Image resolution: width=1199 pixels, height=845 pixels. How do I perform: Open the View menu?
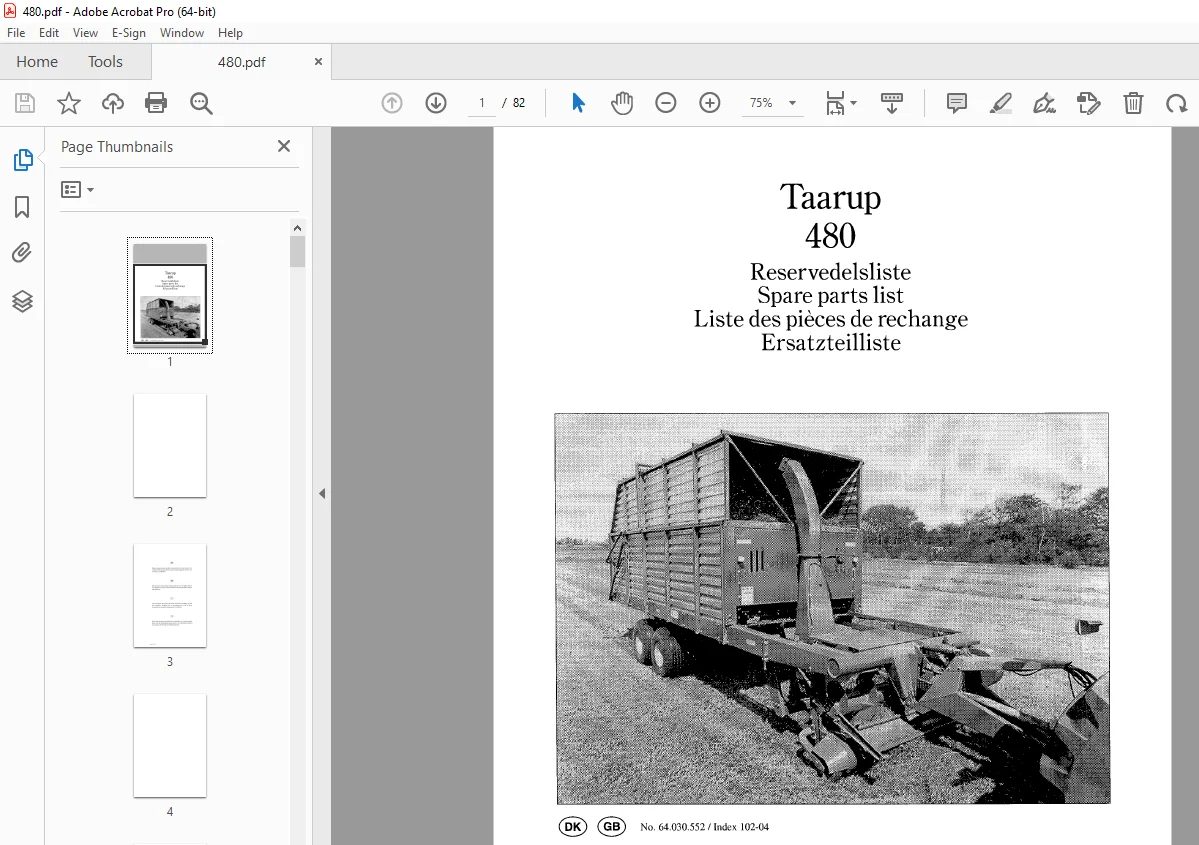click(x=85, y=33)
